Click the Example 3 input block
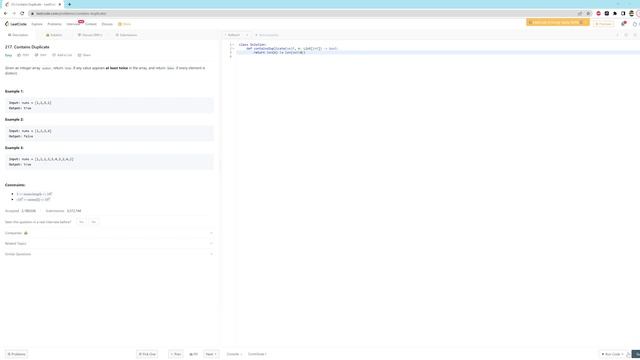Image resolution: width=640 pixels, height=360 pixels. click(109, 162)
